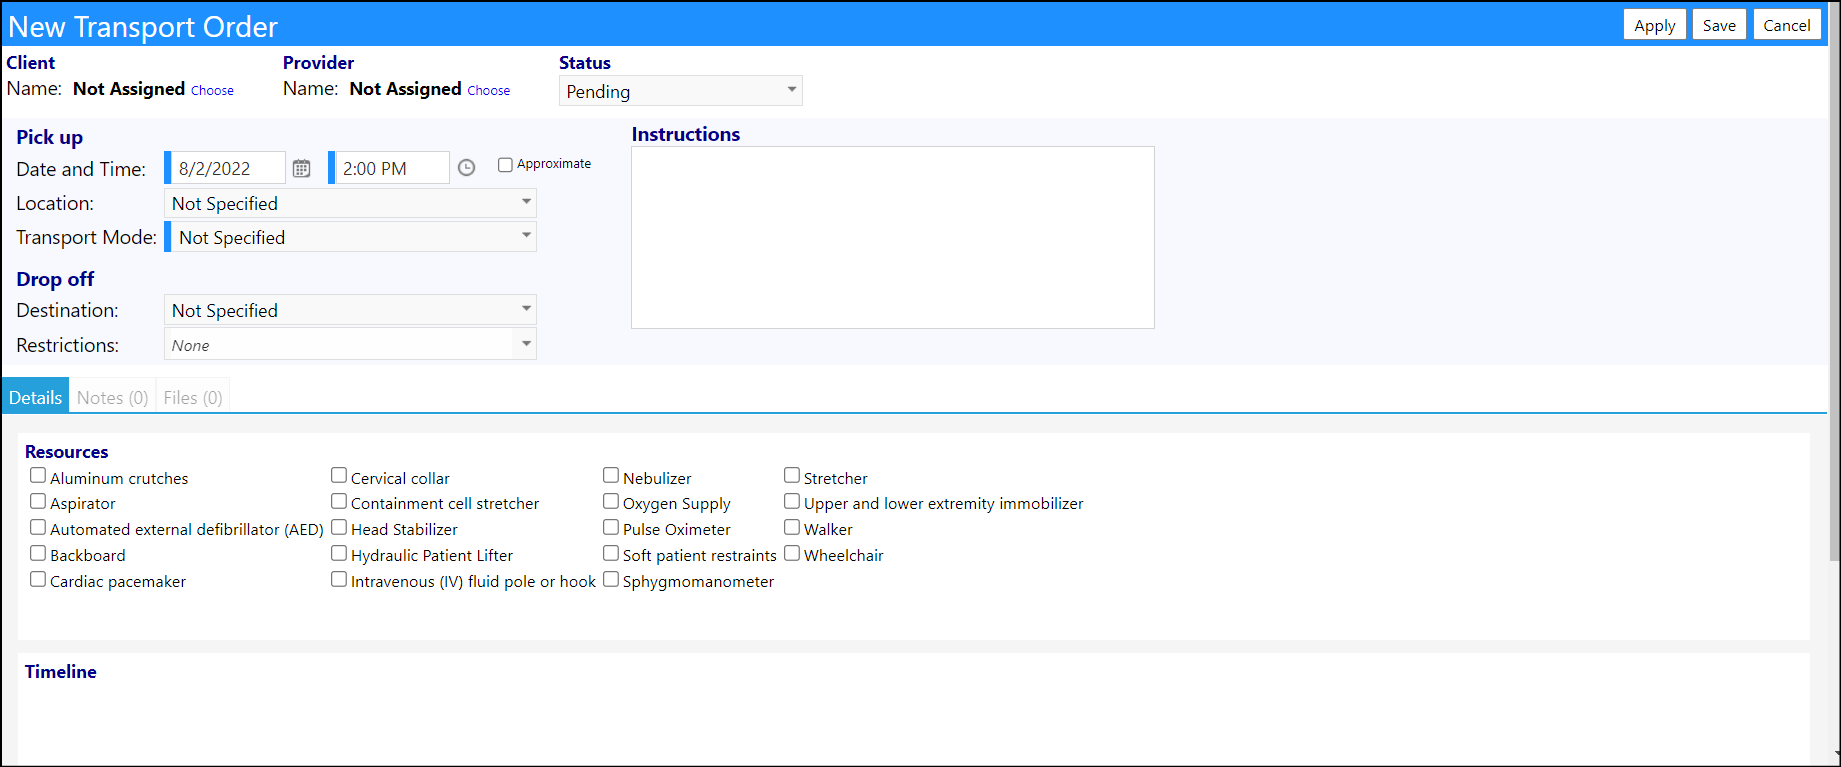Enable the Cervical collar resource
Screen dimensions: 1841x767
click(x=339, y=475)
